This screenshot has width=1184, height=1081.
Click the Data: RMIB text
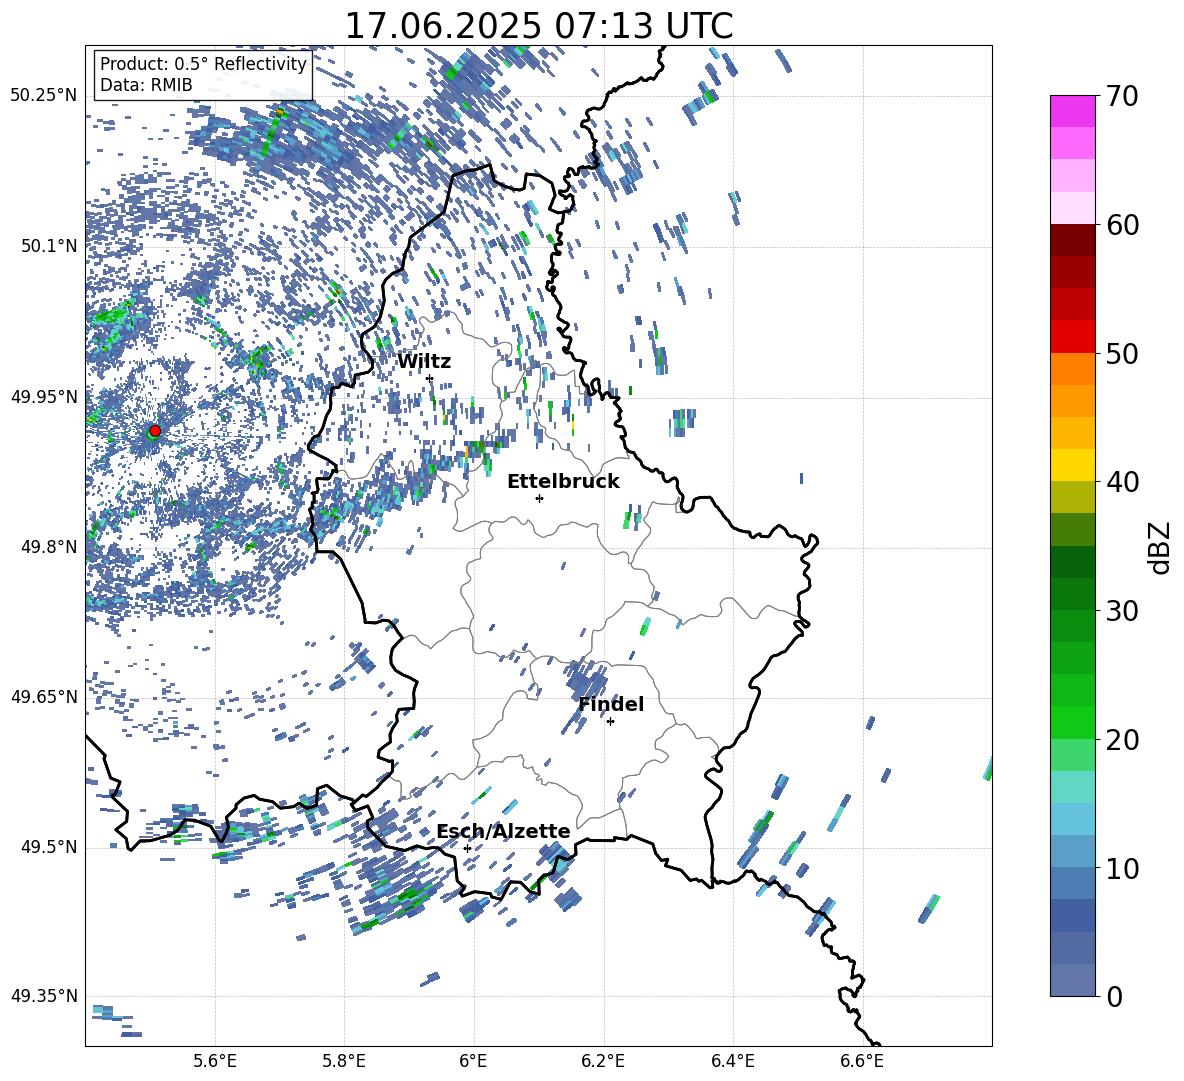(x=146, y=85)
